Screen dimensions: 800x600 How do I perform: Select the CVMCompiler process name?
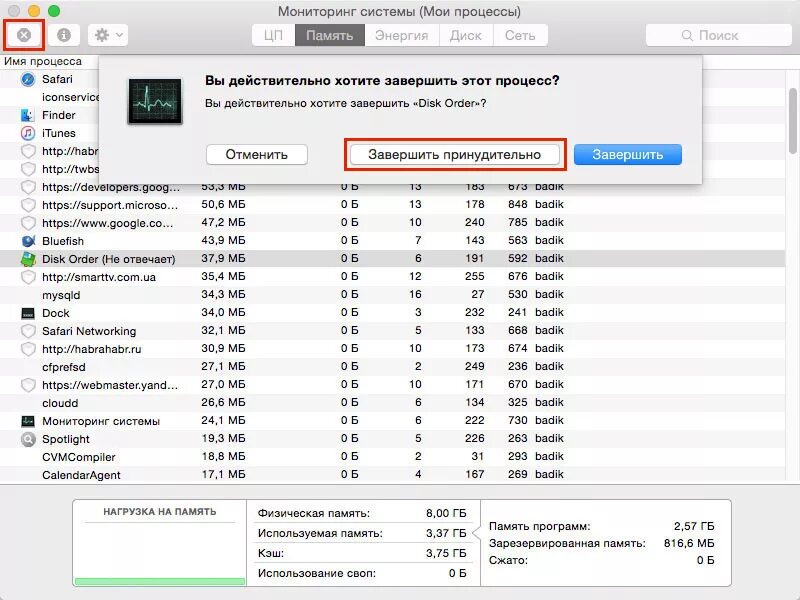[79, 457]
